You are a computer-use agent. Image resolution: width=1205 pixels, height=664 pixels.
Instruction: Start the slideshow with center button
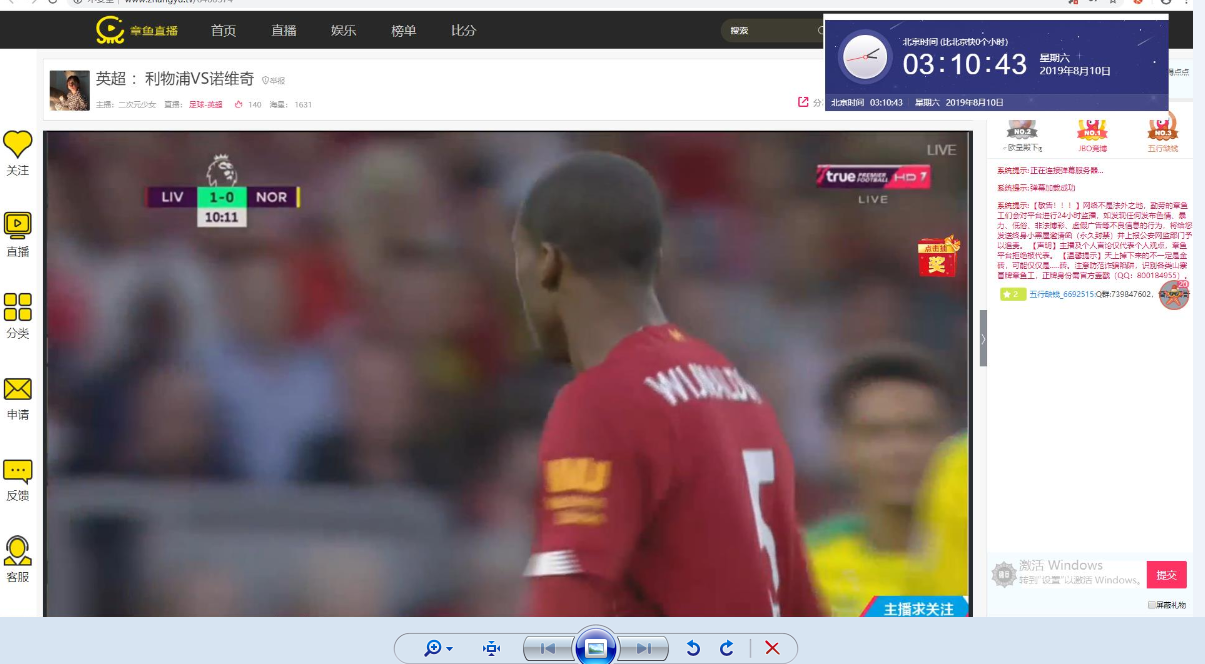coord(595,648)
